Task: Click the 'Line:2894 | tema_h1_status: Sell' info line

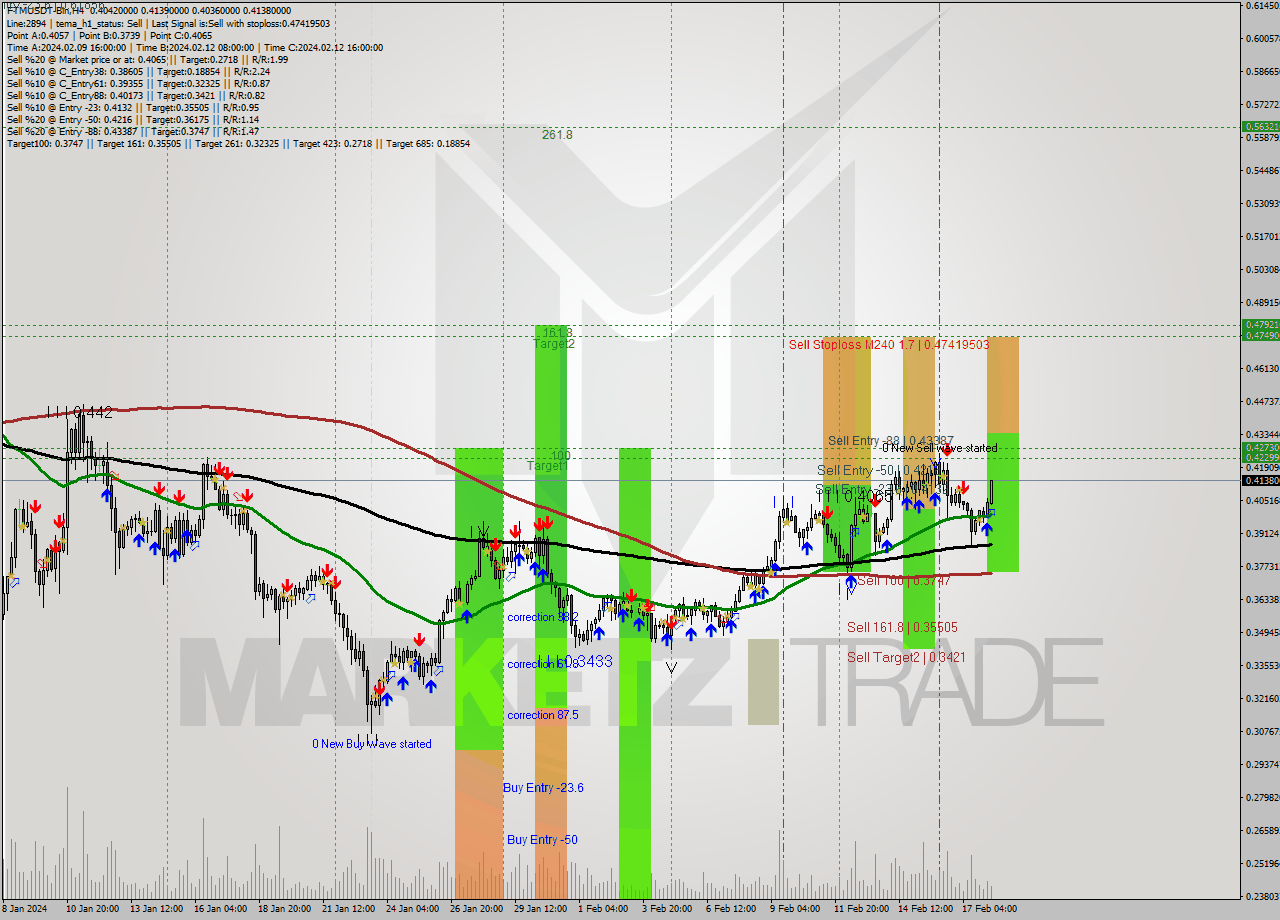Action: coord(168,23)
